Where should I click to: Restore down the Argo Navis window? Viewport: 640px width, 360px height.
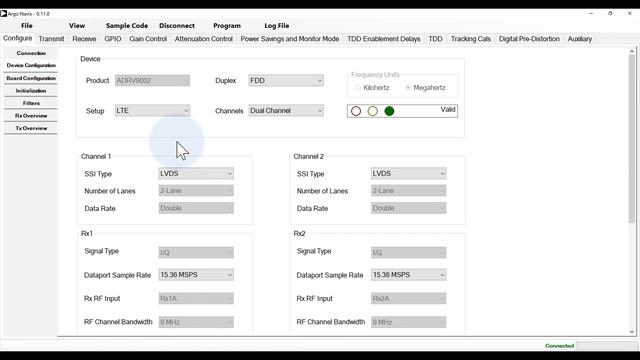click(610, 13)
